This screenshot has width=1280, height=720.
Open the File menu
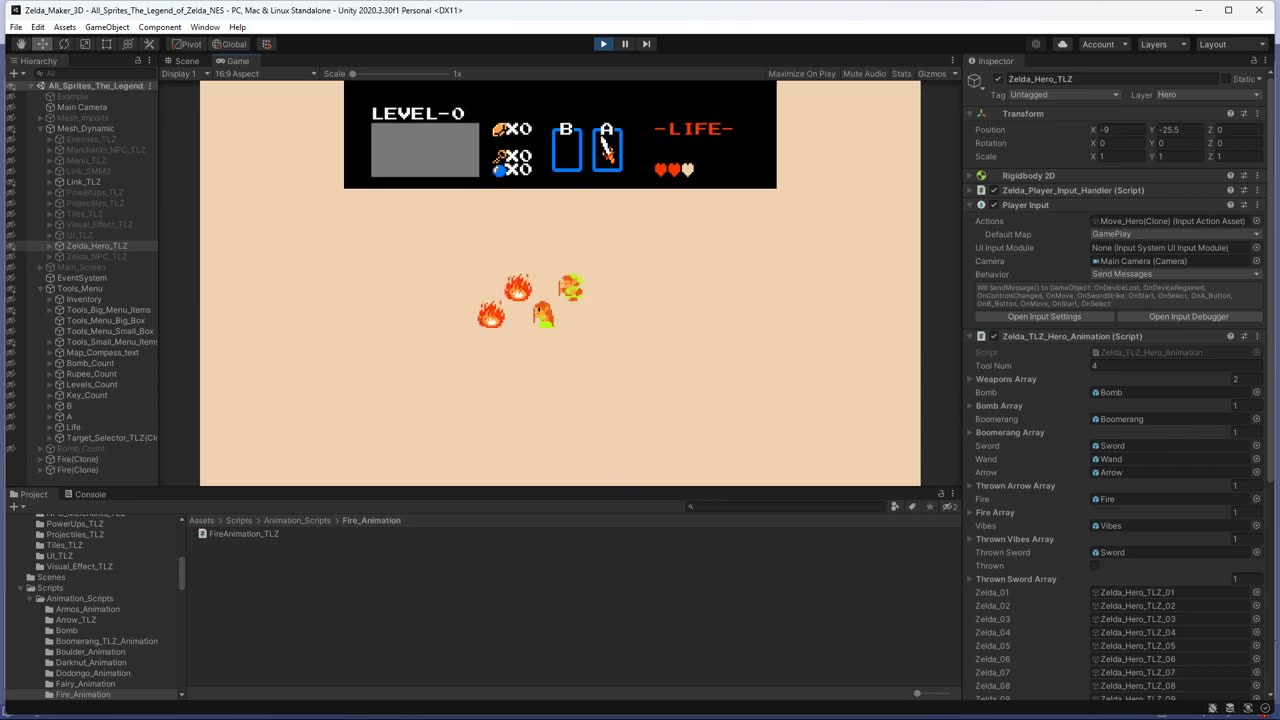[x=16, y=27]
